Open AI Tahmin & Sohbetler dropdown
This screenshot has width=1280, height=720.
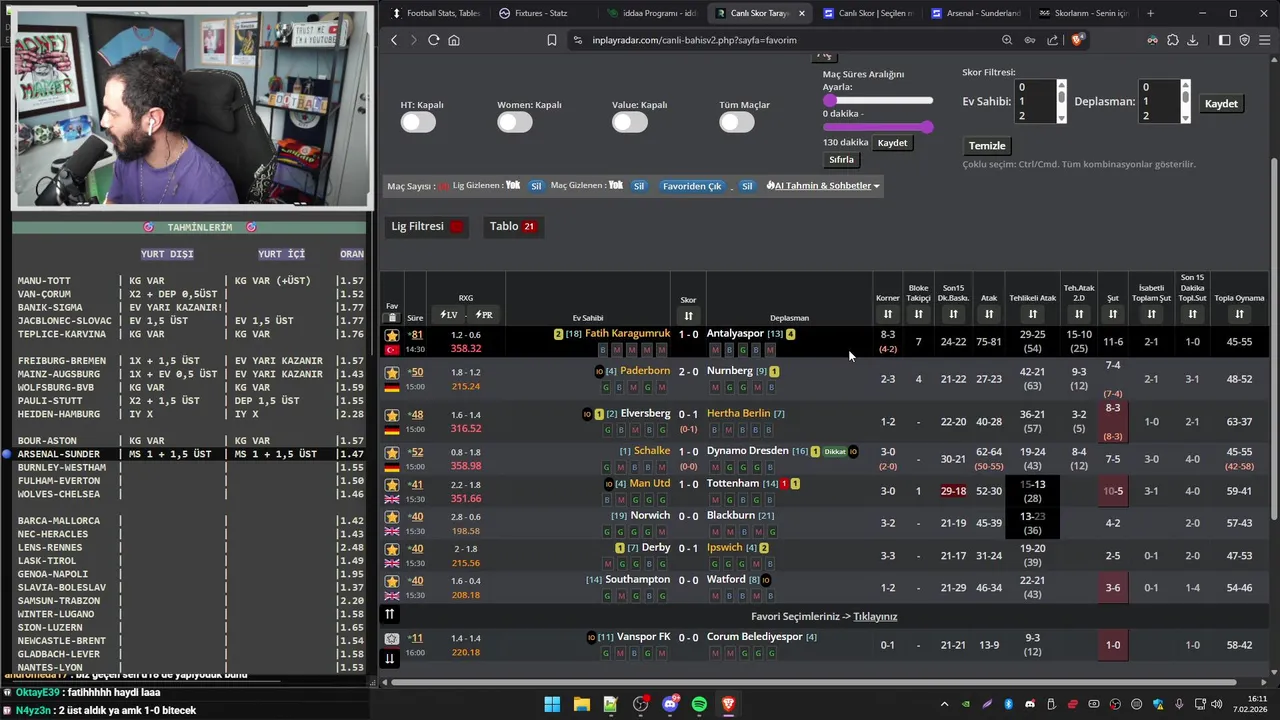tap(823, 186)
